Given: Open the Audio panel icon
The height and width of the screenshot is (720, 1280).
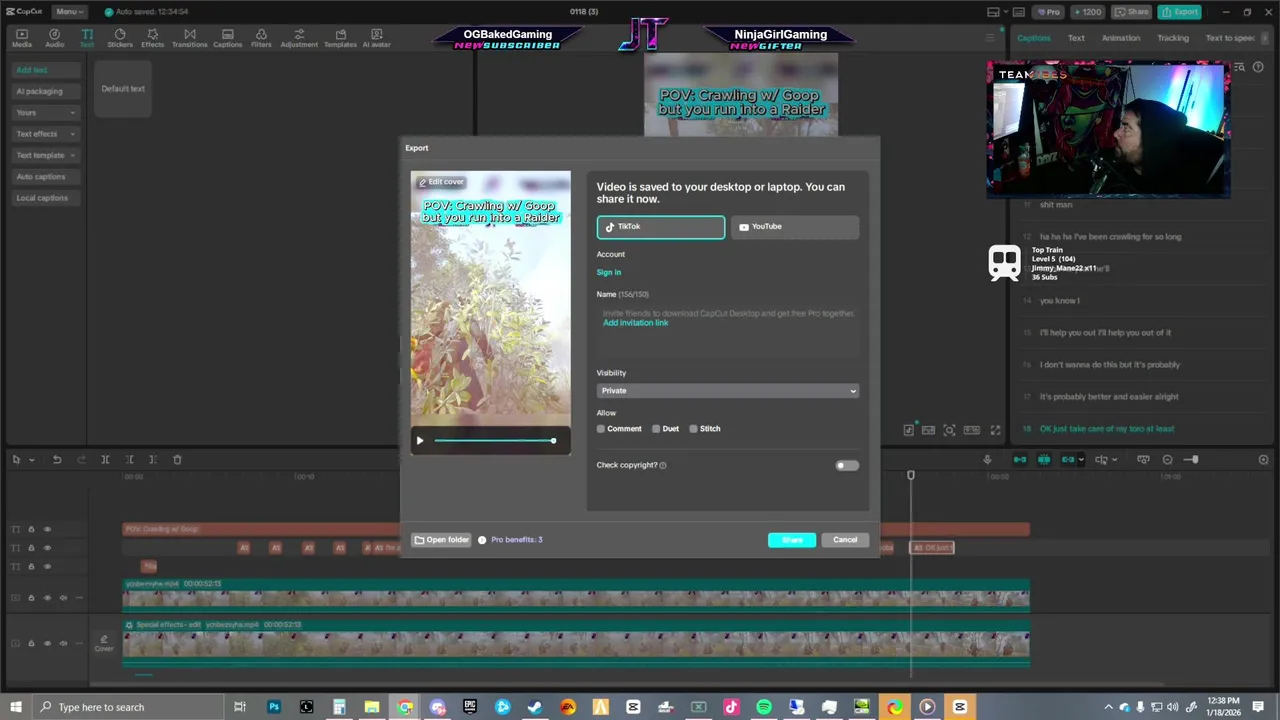Looking at the screenshot, I should point(54,38).
